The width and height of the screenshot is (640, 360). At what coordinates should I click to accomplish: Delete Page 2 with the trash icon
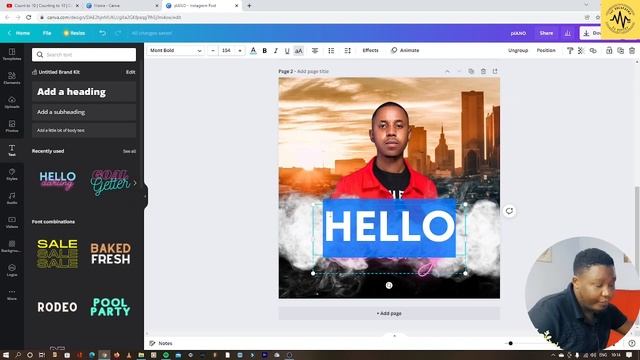(483, 71)
